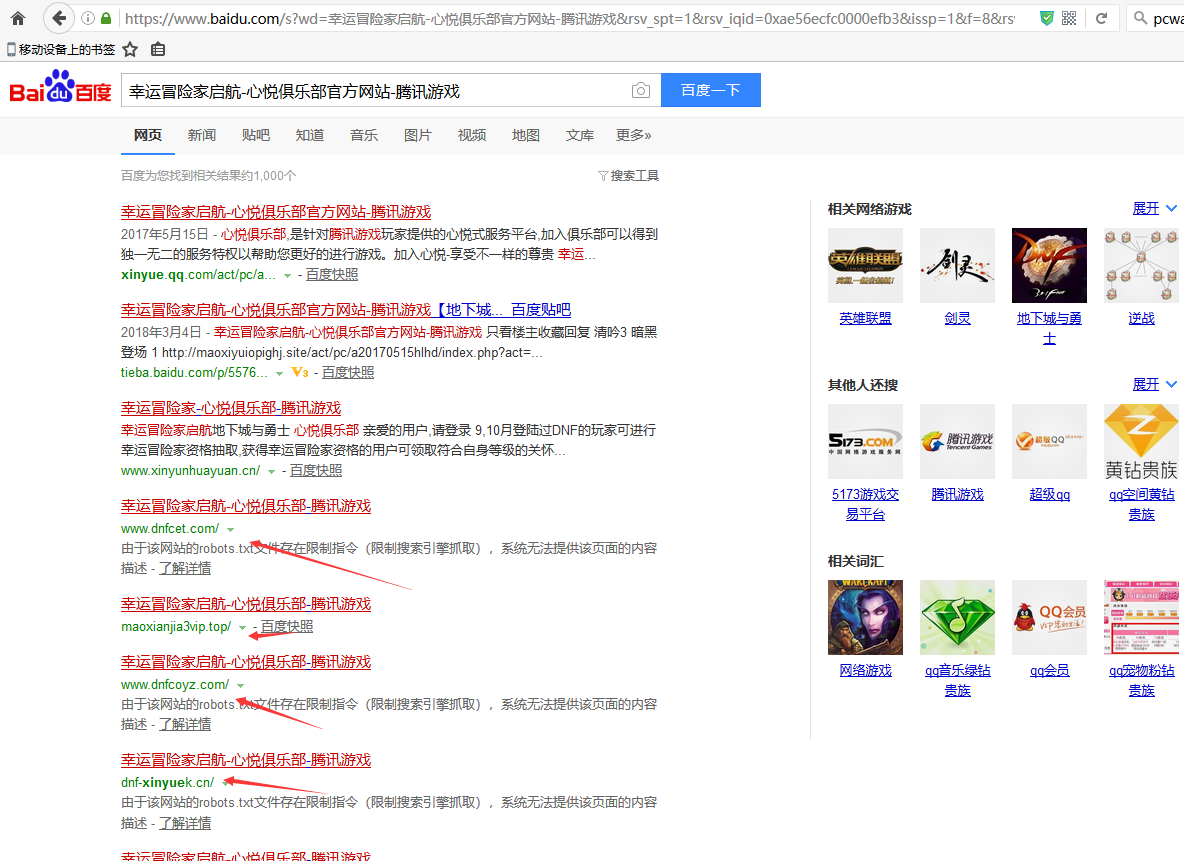The height and width of the screenshot is (861, 1184).
Task: Click the green shield security icon
Action: (1047, 18)
